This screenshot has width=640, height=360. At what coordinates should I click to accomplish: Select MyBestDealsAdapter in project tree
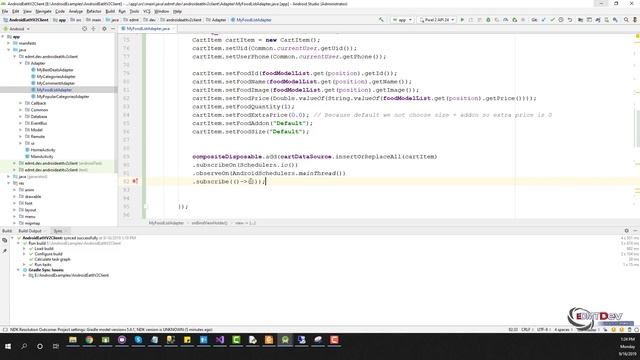pos(55,70)
